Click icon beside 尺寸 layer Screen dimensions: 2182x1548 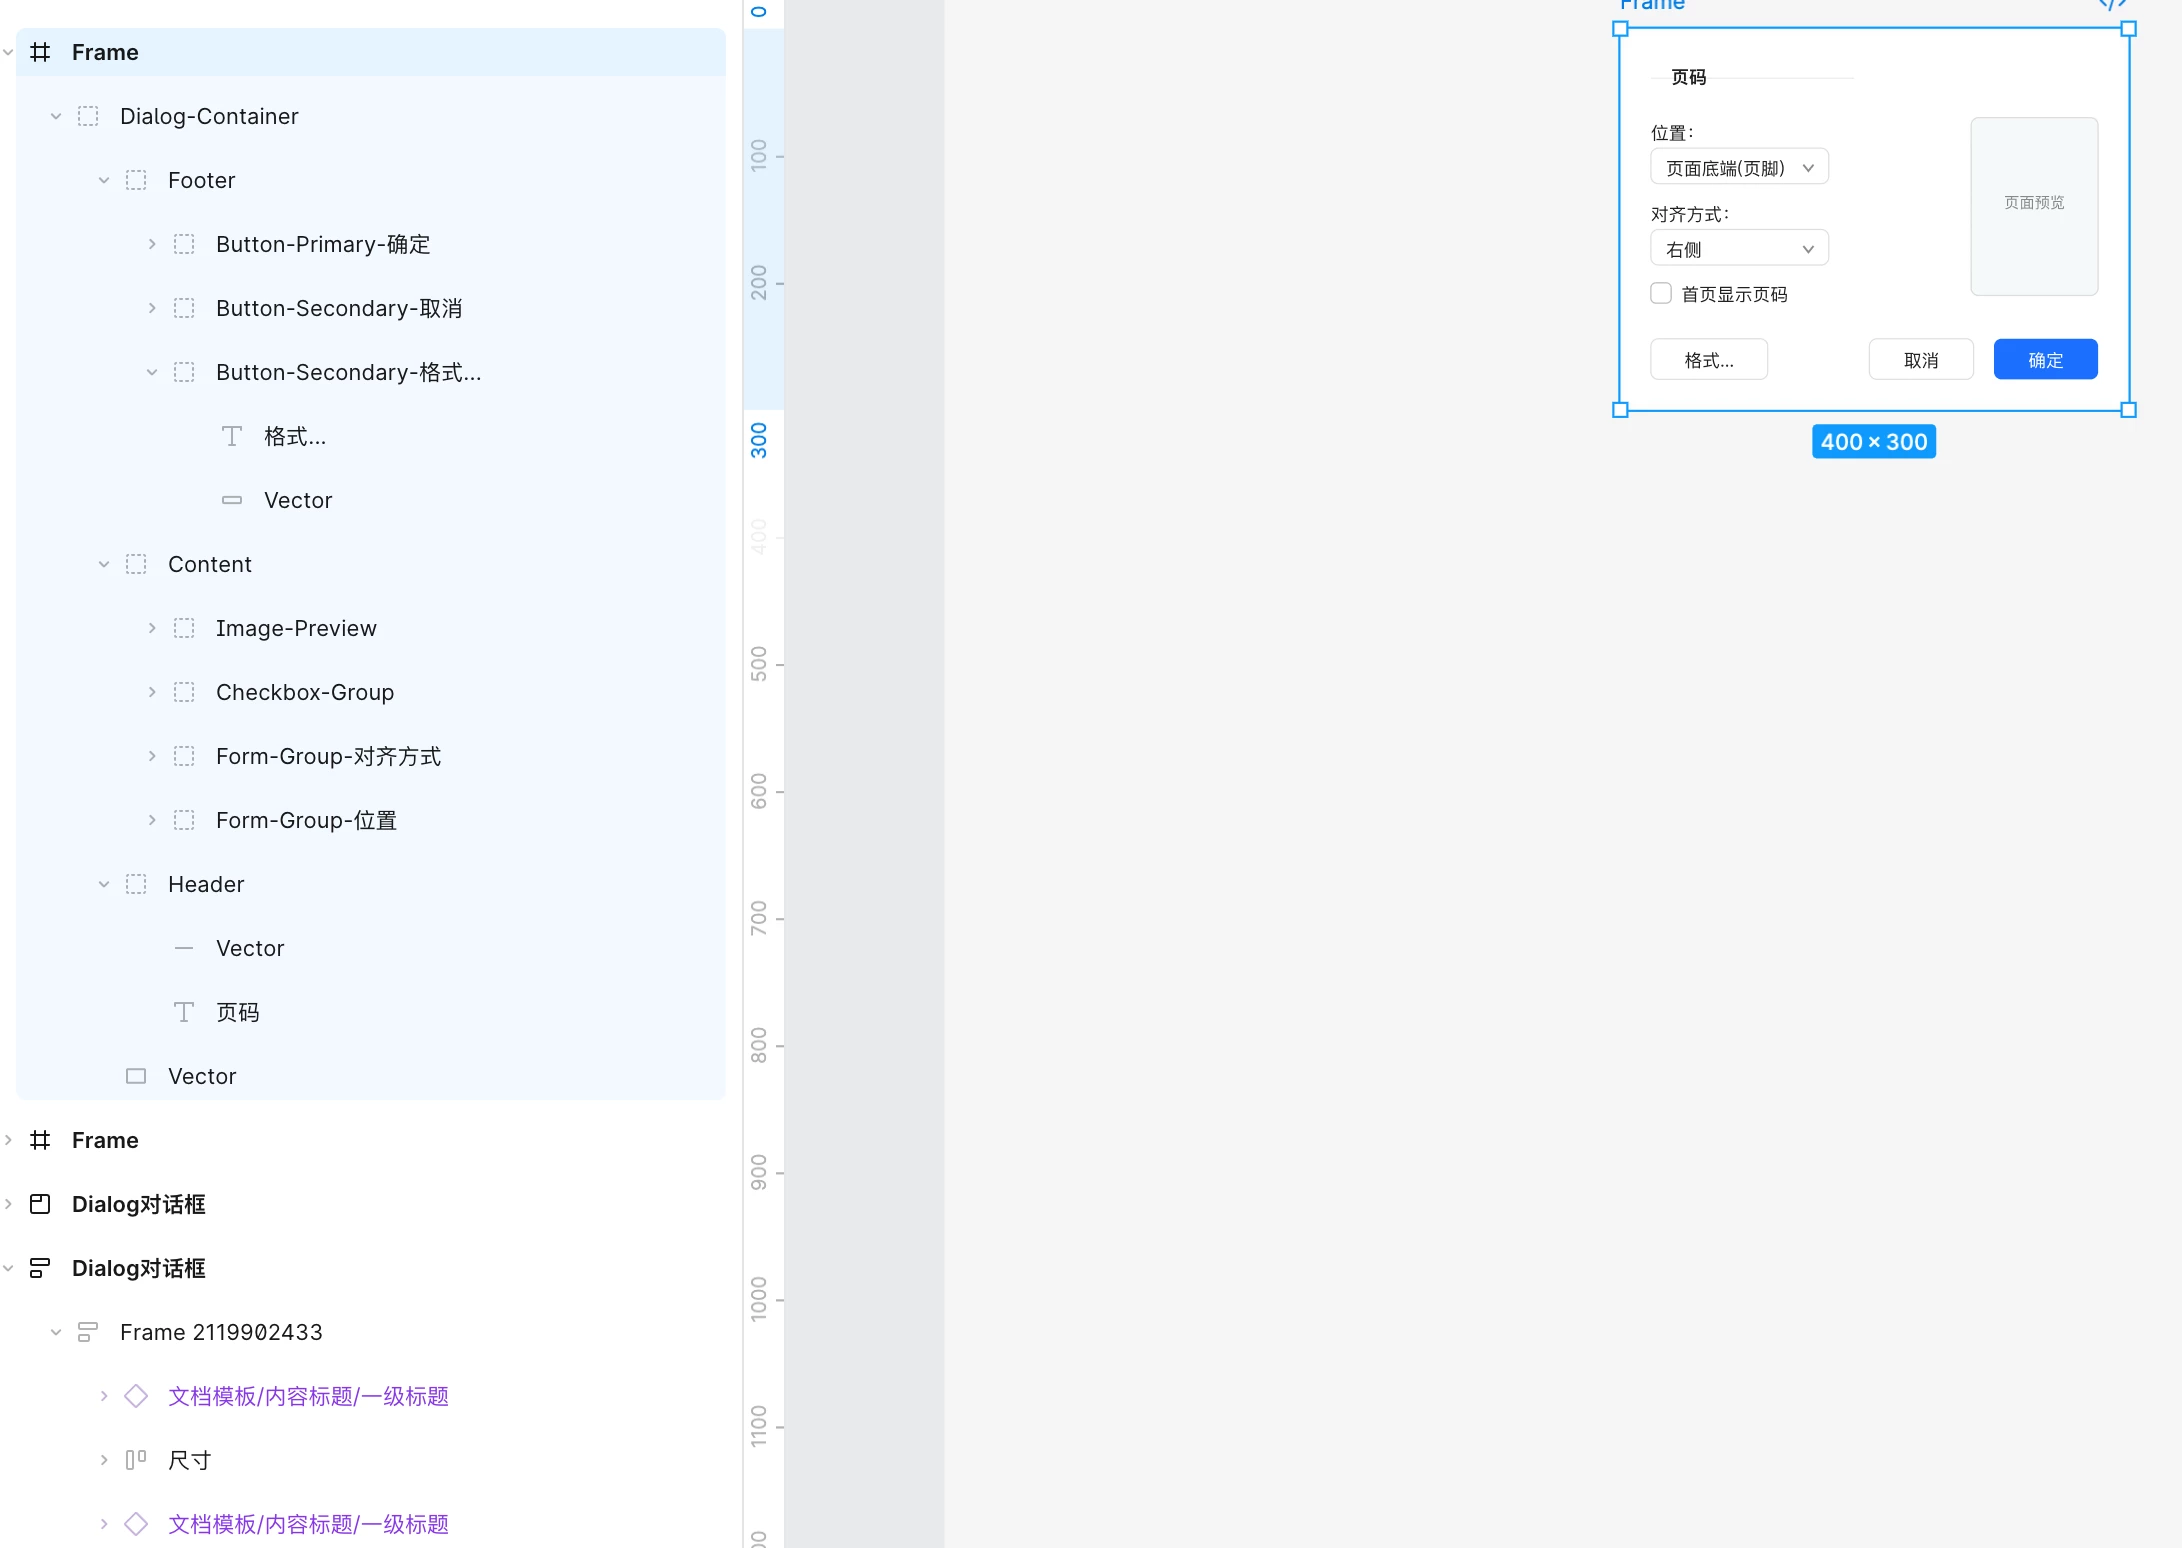(136, 1460)
